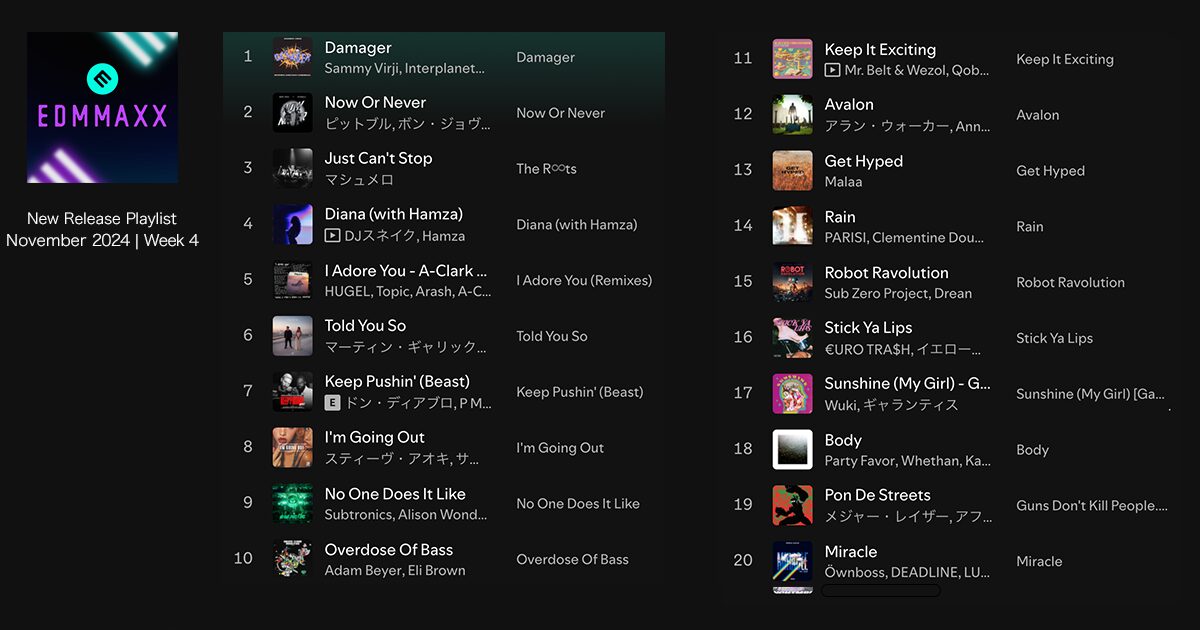Open album Sunshine (My Girl) [Ga…
1200x630 pixels.
pyautogui.click(x=1090, y=394)
